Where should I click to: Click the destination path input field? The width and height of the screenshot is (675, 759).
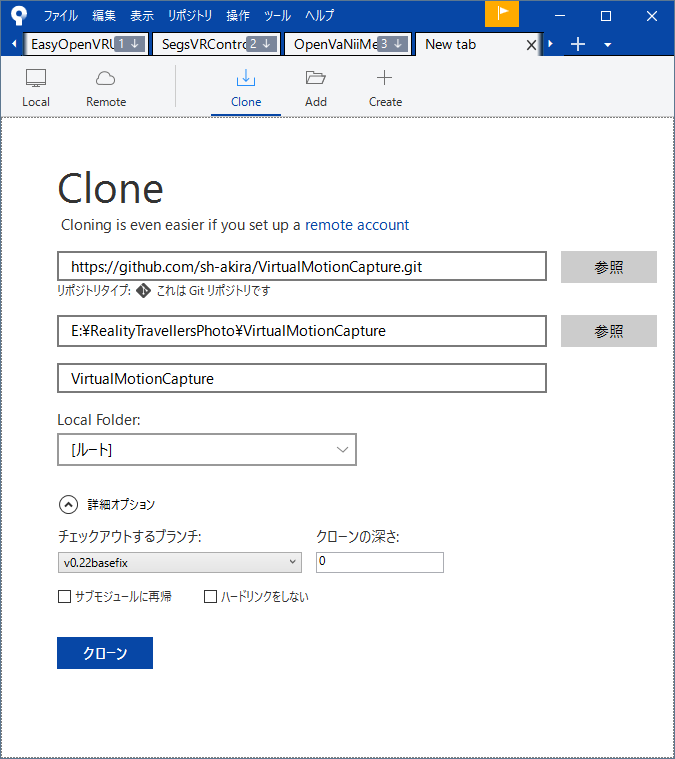(302, 331)
